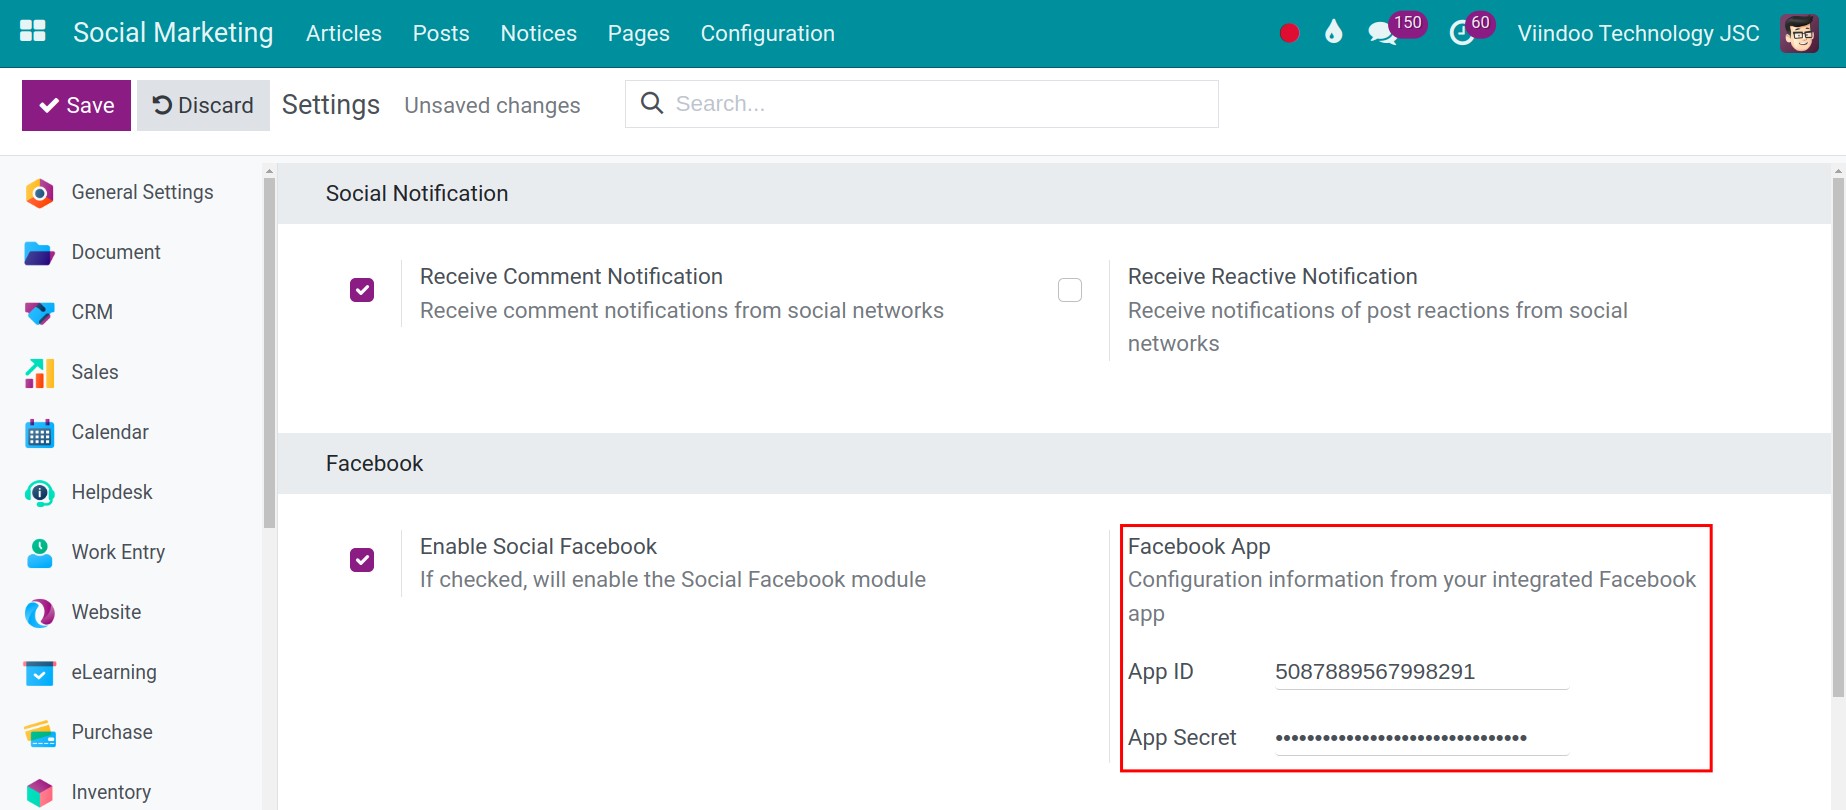
Task: Click the Document folder icon
Action: pyautogui.click(x=39, y=253)
